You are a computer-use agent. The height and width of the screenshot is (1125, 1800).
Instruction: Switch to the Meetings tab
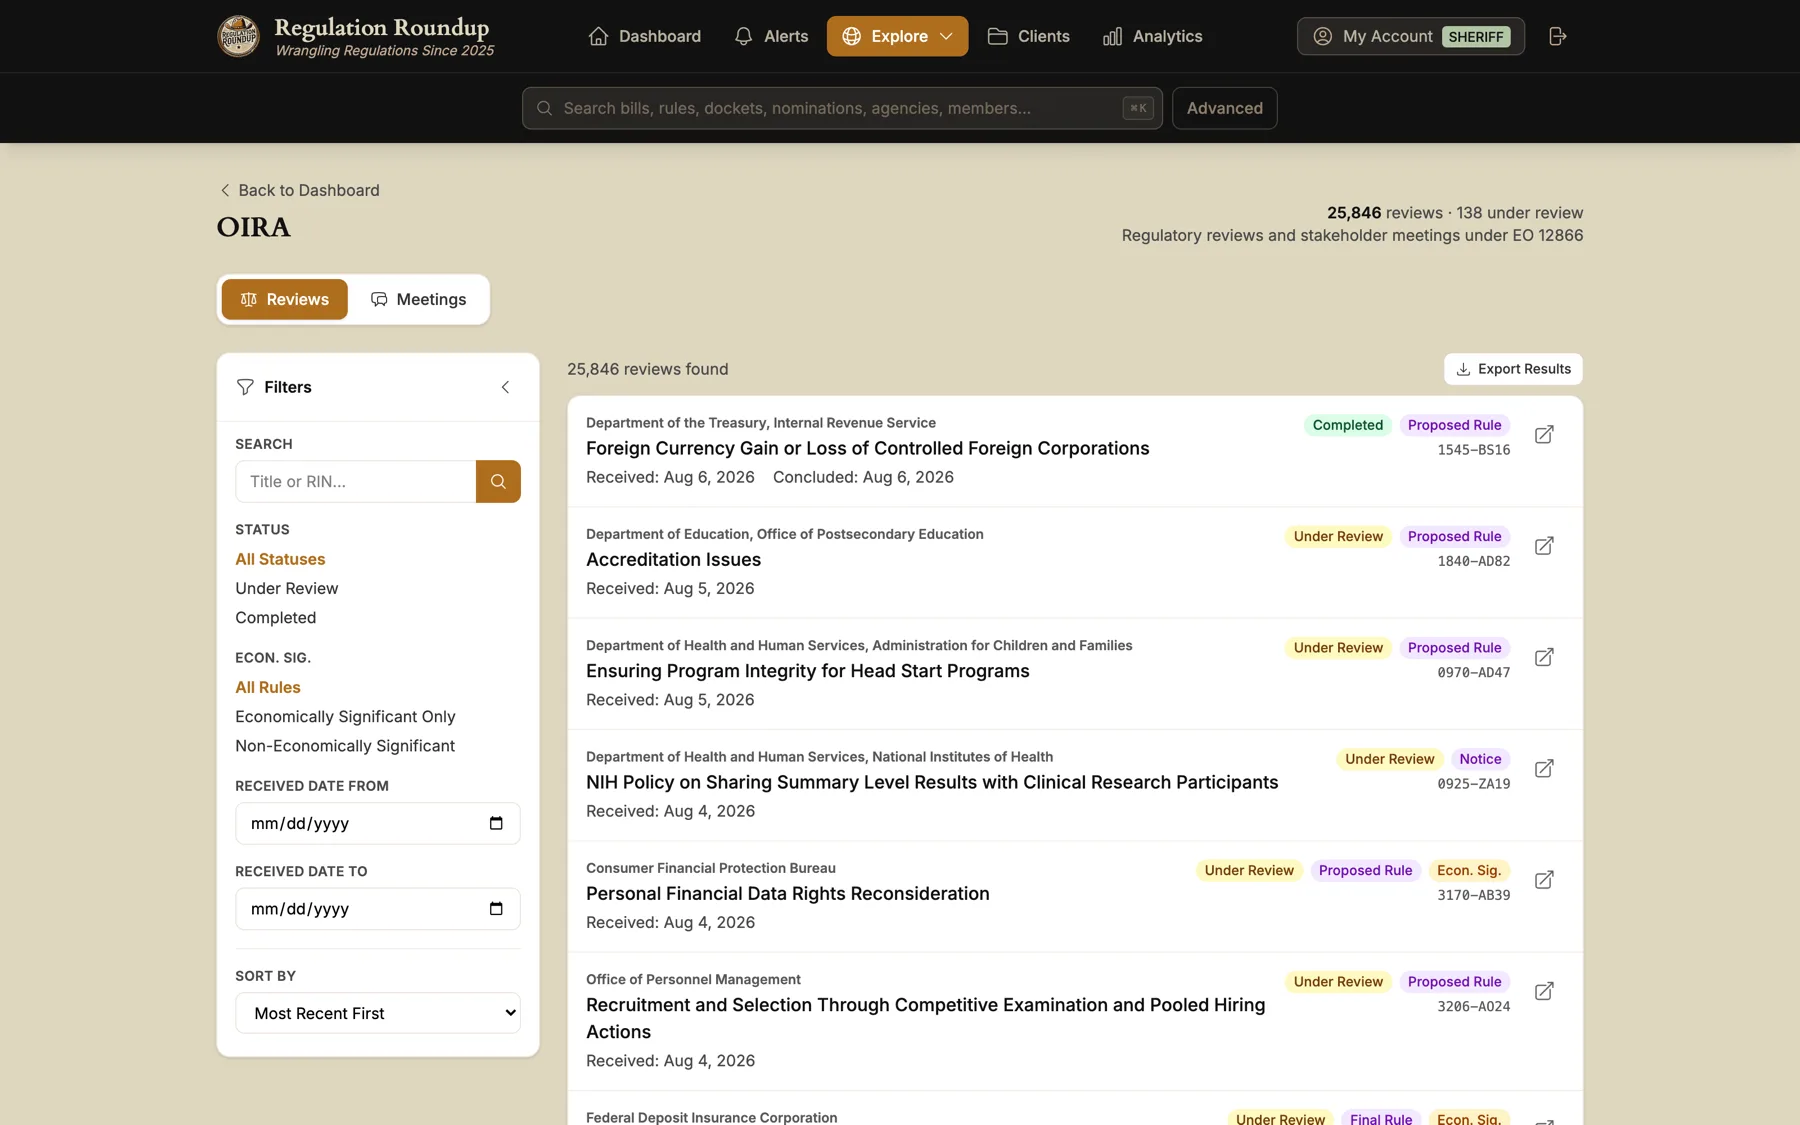418,299
